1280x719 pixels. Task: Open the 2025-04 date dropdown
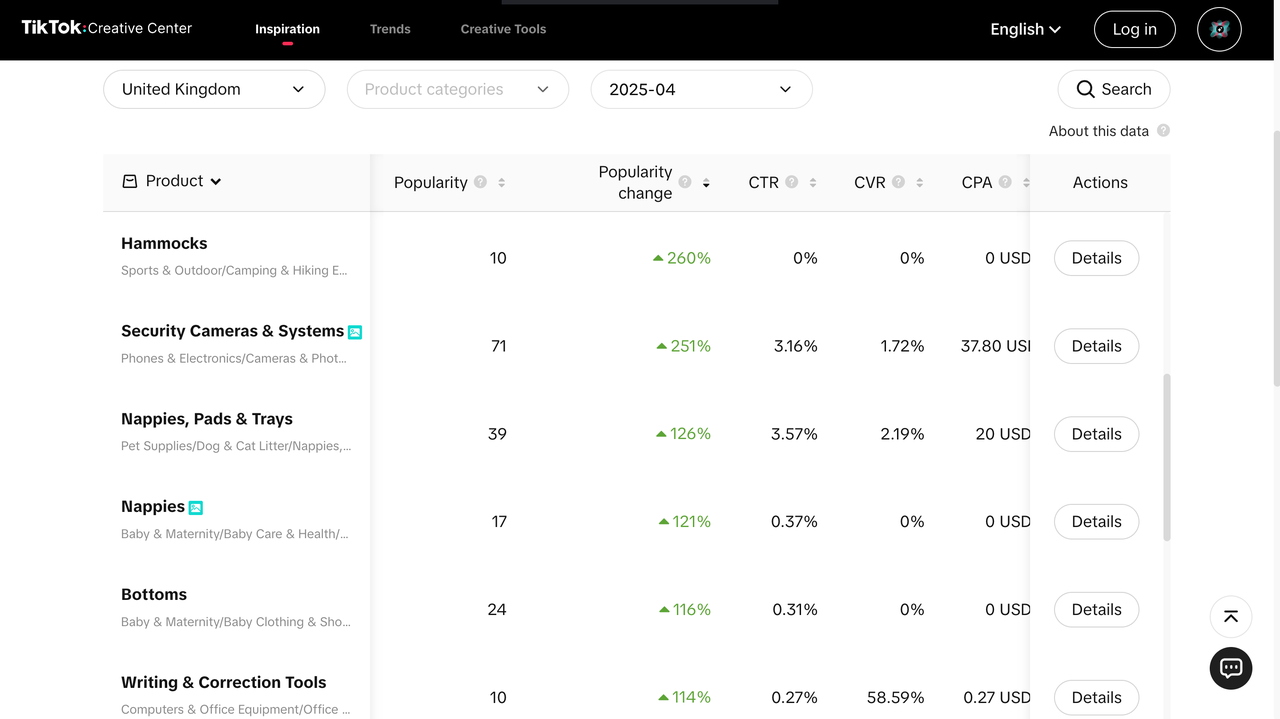pos(701,89)
